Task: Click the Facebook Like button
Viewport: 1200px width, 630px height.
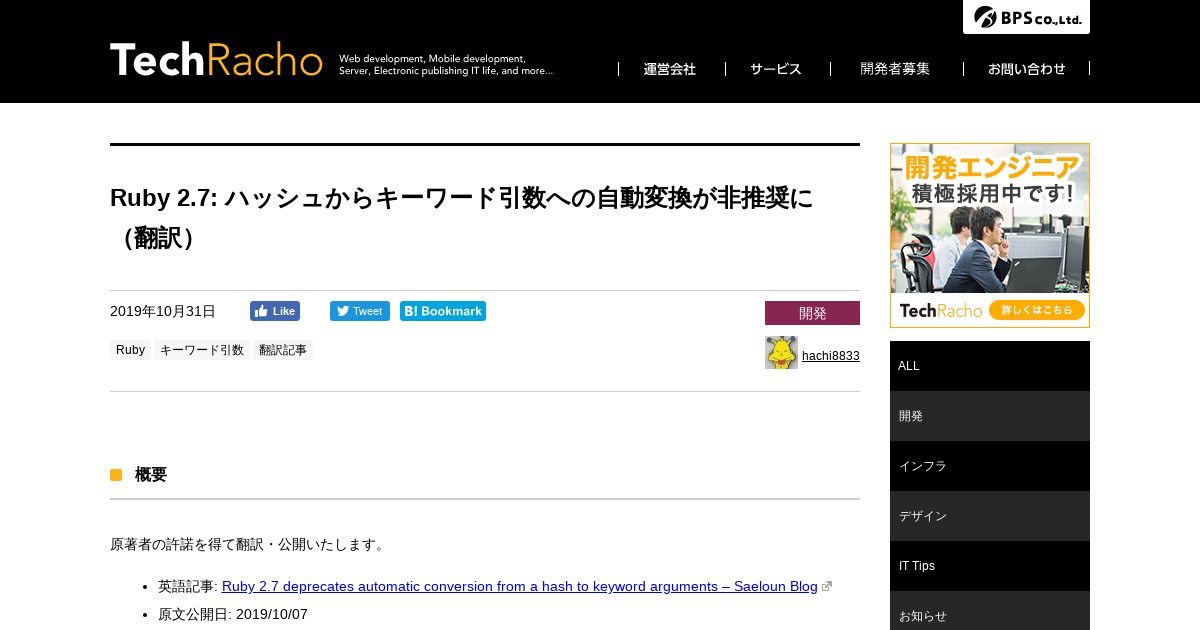Action: pyautogui.click(x=275, y=311)
